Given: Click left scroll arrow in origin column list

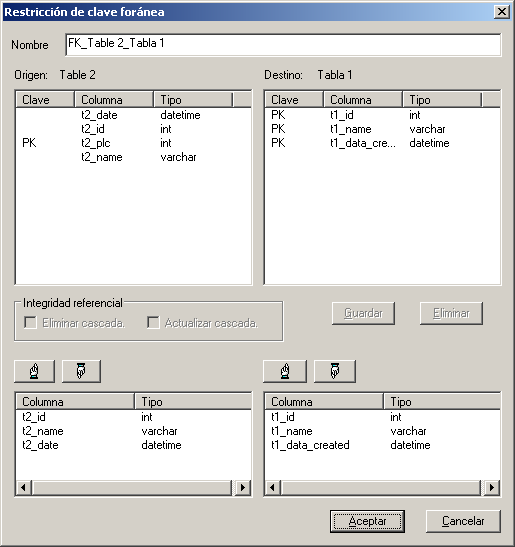Looking at the screenshot, I should click(23, 487).
